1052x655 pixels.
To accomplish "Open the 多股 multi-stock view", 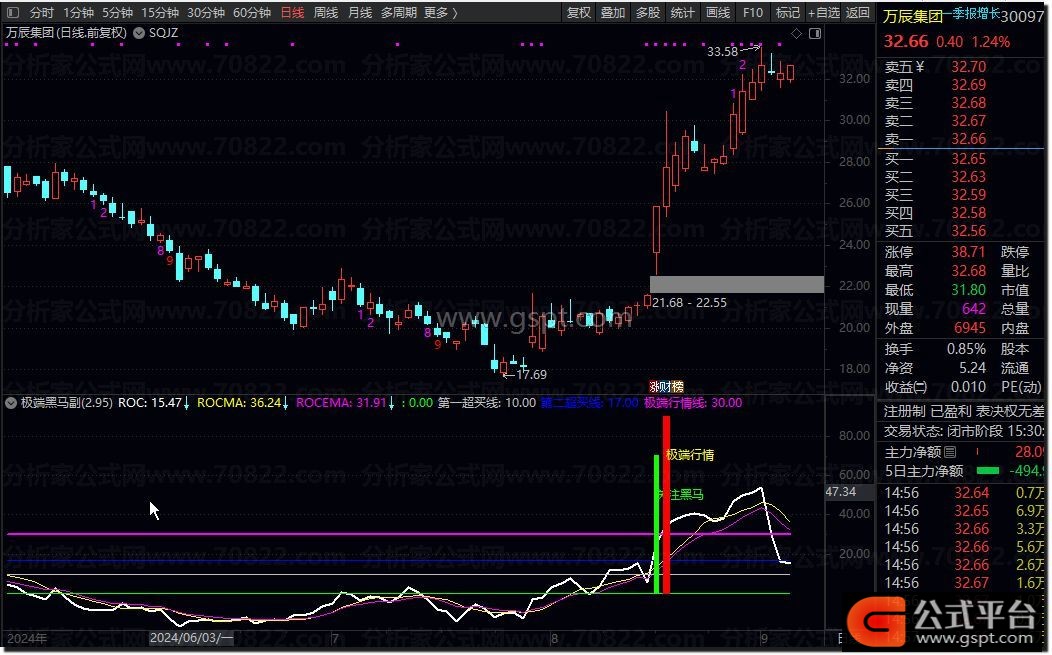I will (x=647, y=13).
